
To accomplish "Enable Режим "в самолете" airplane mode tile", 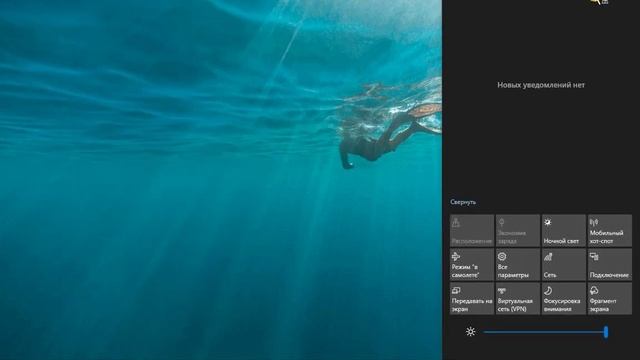I will click(x=471, y=264).
